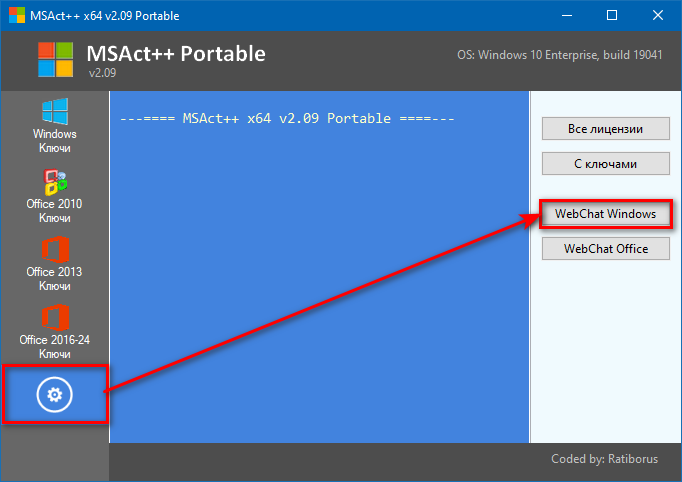Open WebChat Windows
This screenshot has height=482, width=682.
pyautogui.click(x=605, y=214)
